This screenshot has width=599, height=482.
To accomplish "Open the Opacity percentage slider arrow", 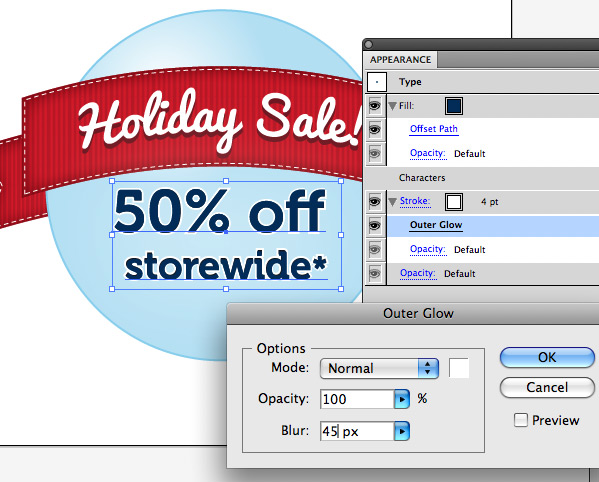I will click(x=401, y=399).
